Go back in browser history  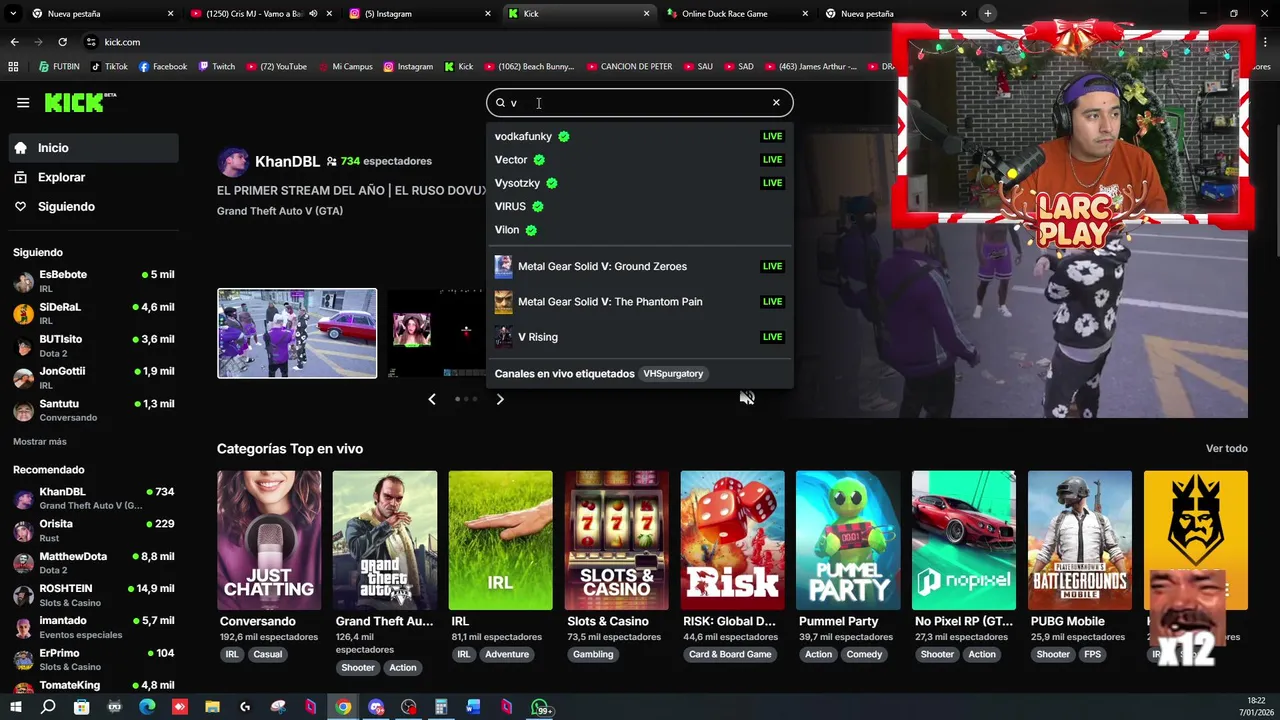pos(14,42)
